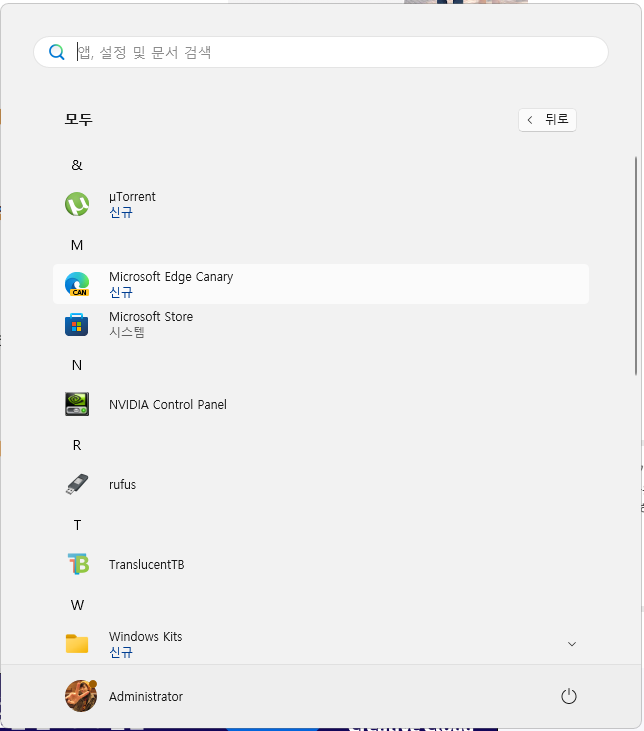Go back with the 뒤로 button
Screen dimensions: 644x731
tap(547, 120)
